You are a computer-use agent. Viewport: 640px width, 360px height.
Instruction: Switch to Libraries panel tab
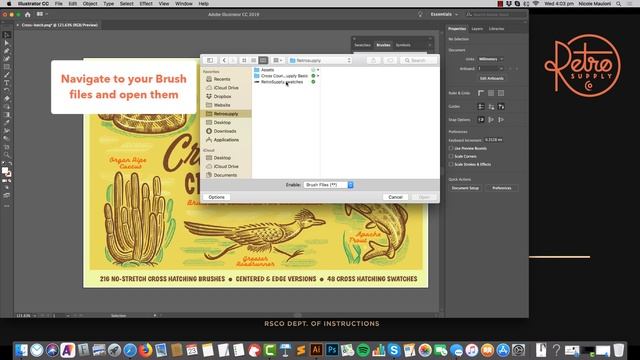click(x=496, y=29)
